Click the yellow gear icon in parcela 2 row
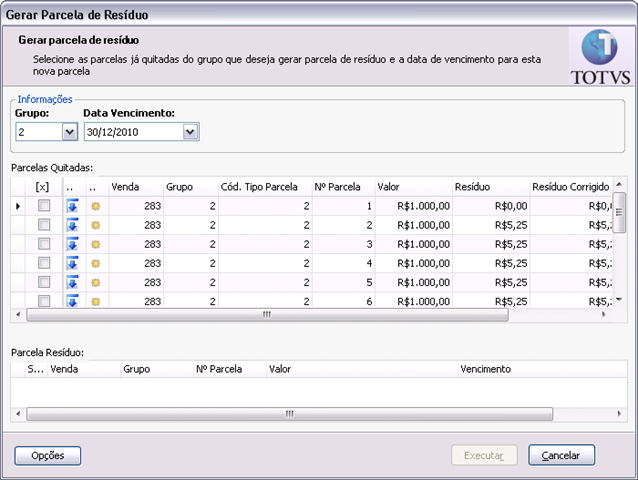 click(x=96, y=225)
